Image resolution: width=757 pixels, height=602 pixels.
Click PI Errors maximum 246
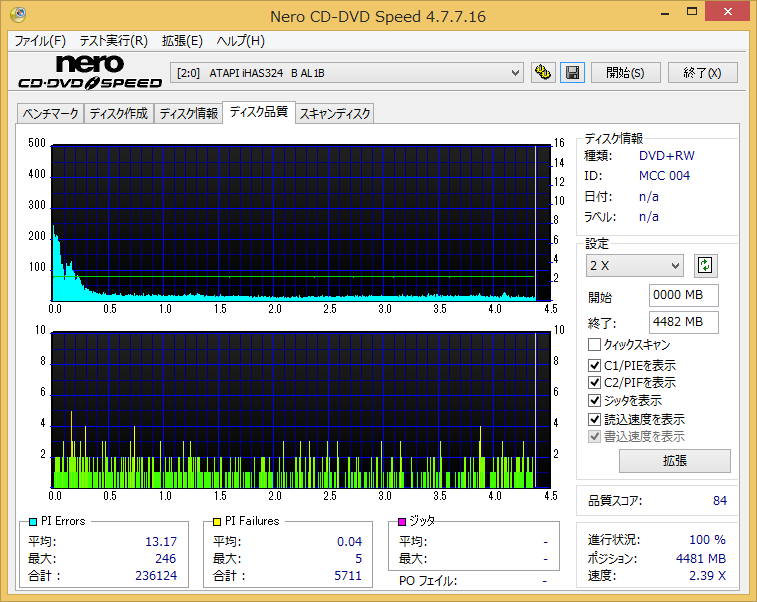click(x=166, y=559)
